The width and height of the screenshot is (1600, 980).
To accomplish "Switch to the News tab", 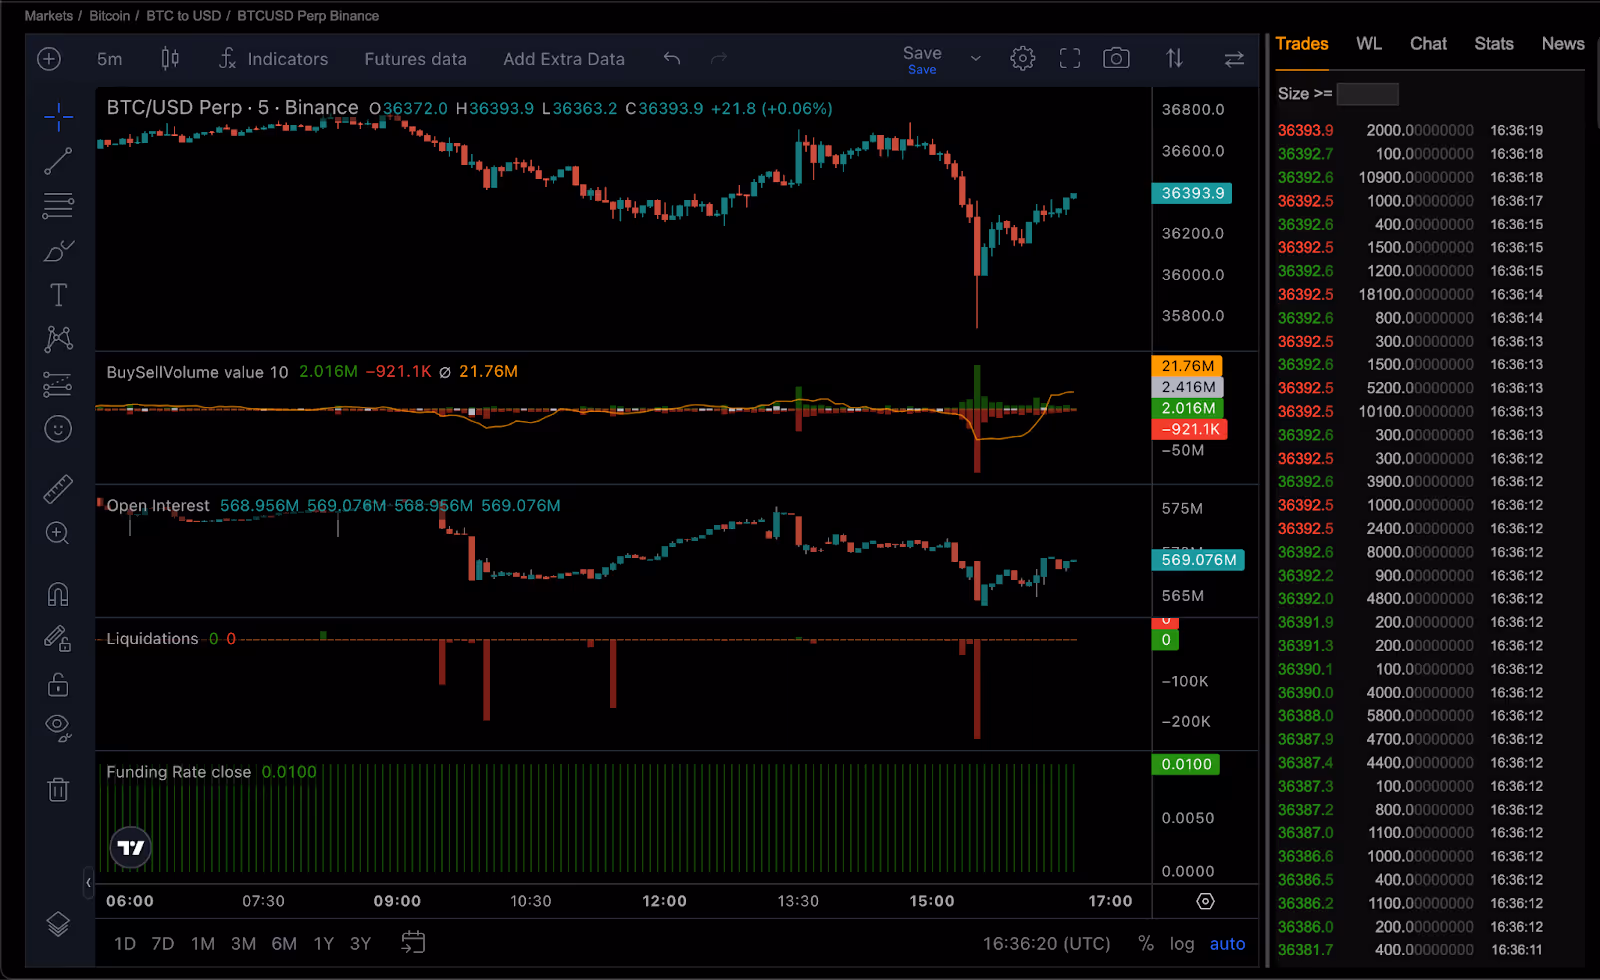I will click(x=1562, y=44).
